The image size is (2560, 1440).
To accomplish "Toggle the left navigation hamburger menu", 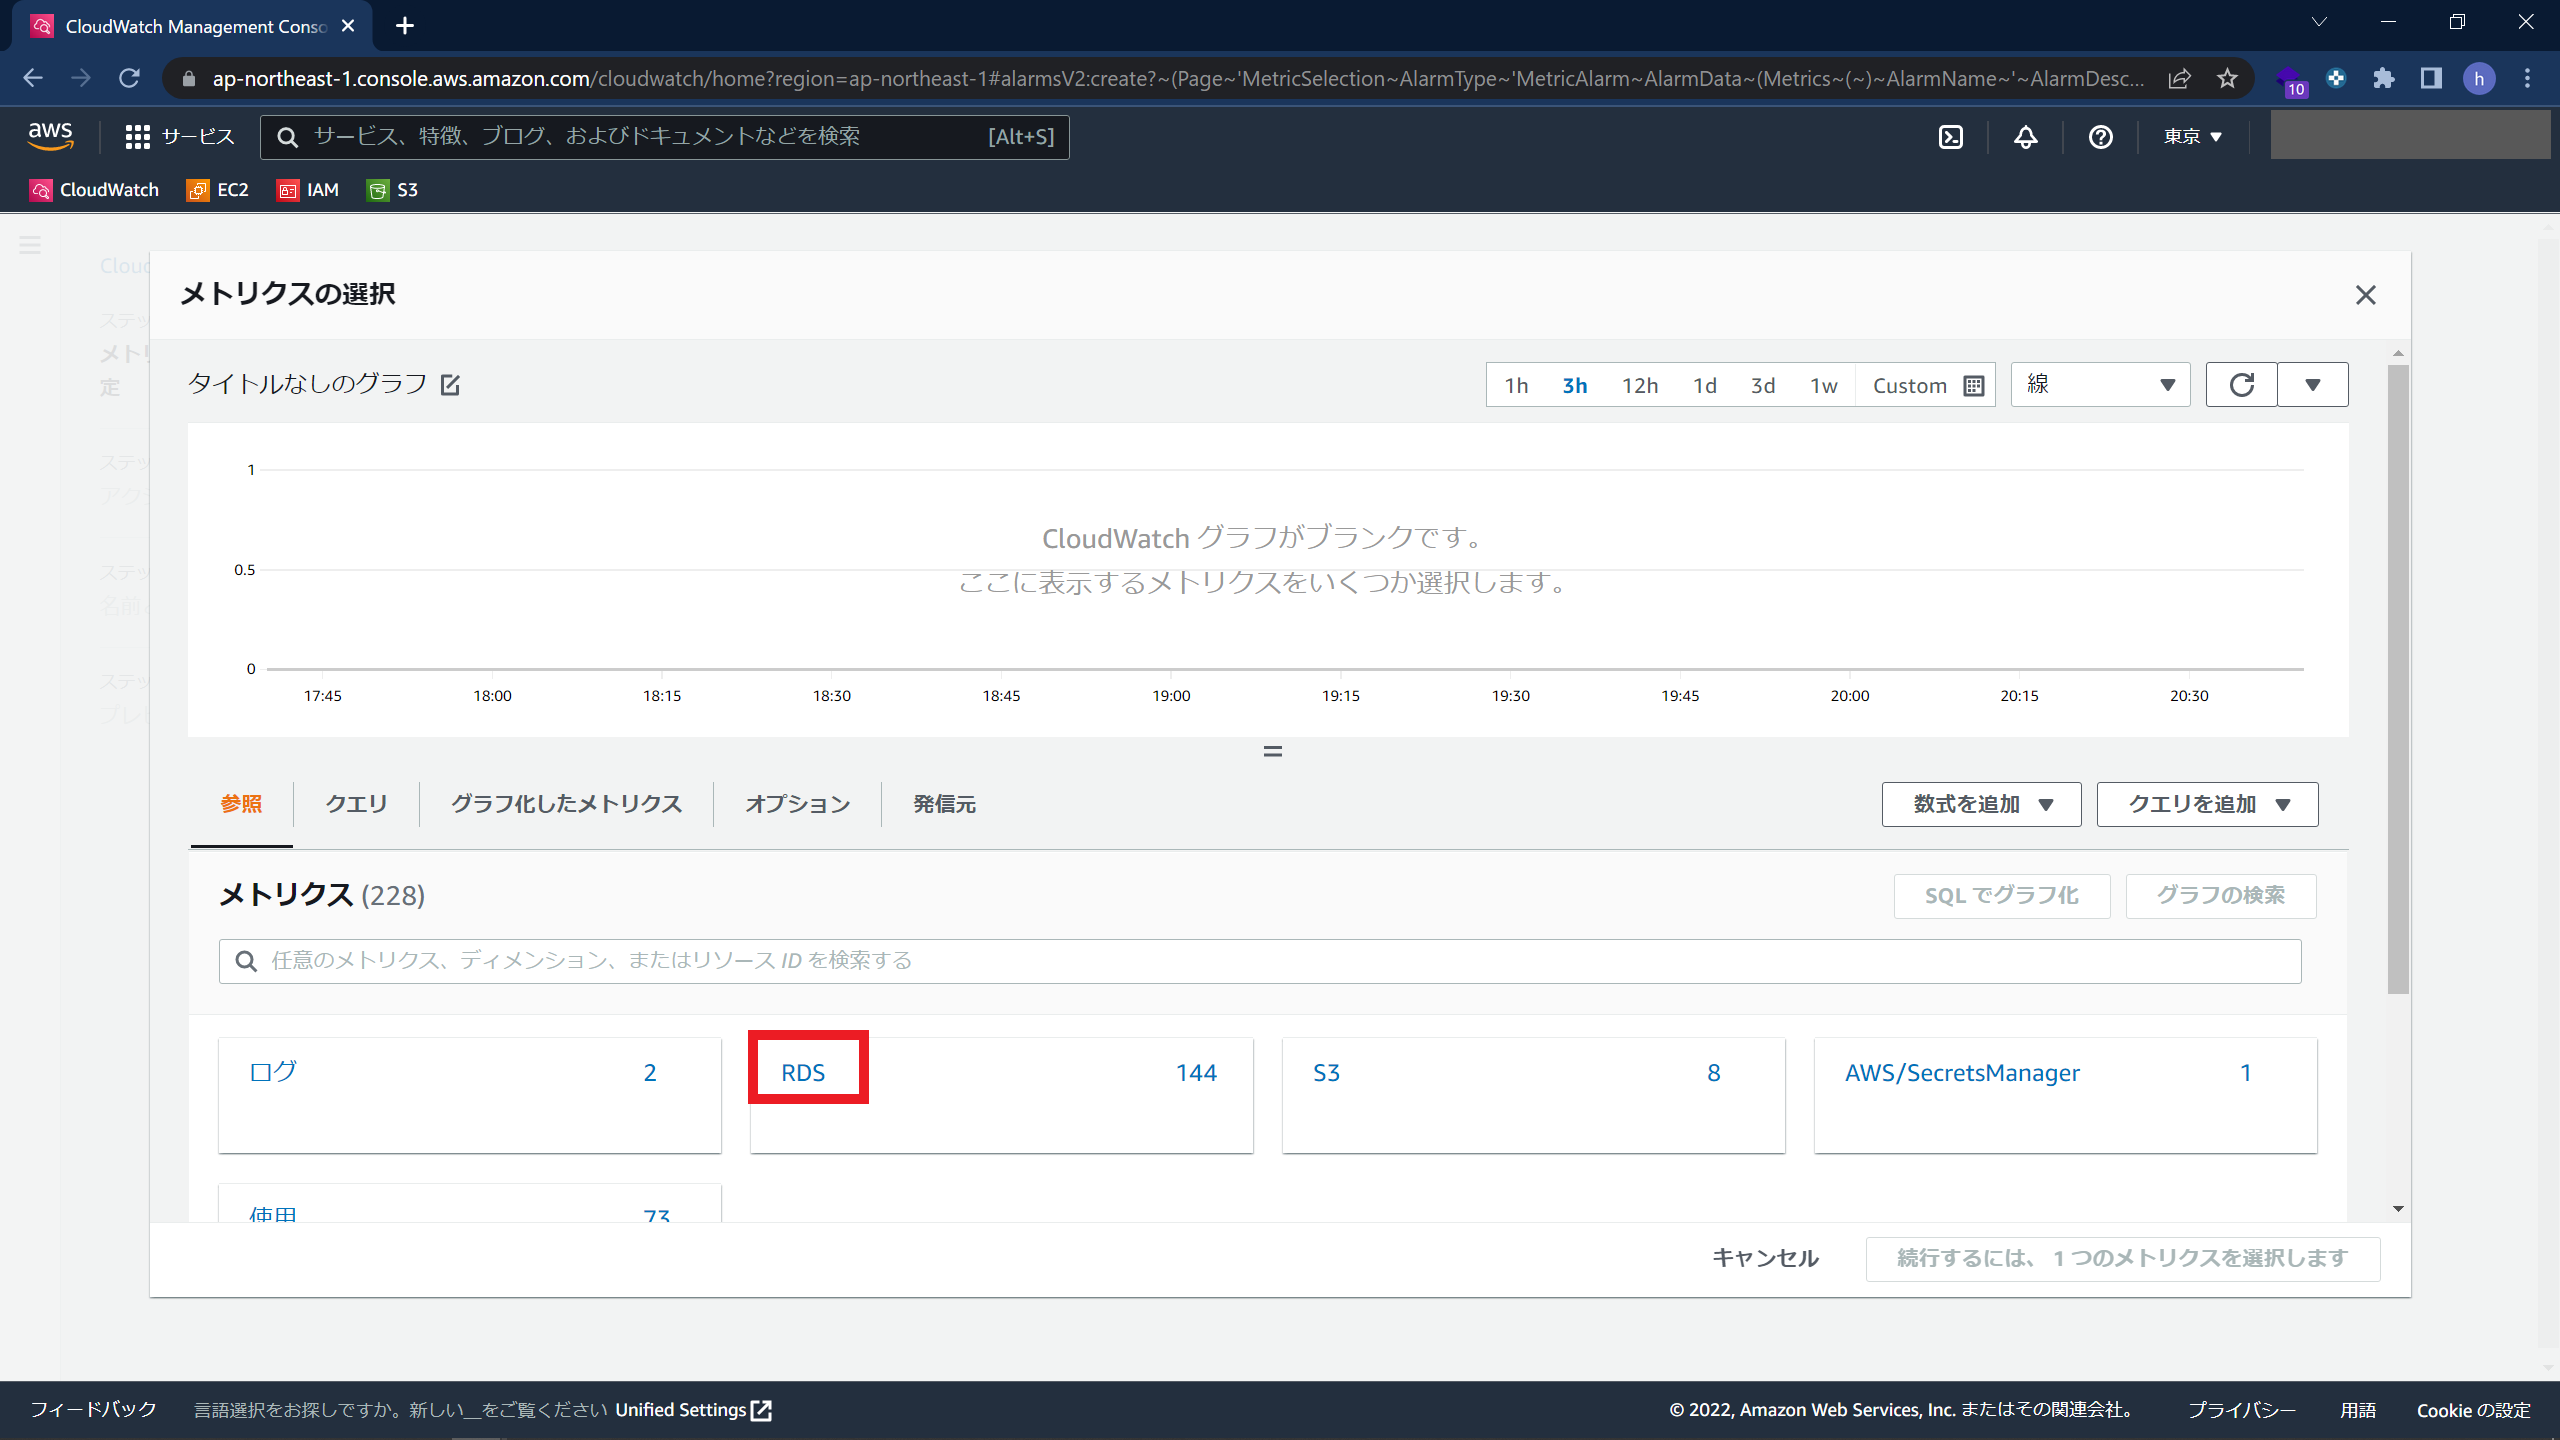I will [x=30, y=245].
